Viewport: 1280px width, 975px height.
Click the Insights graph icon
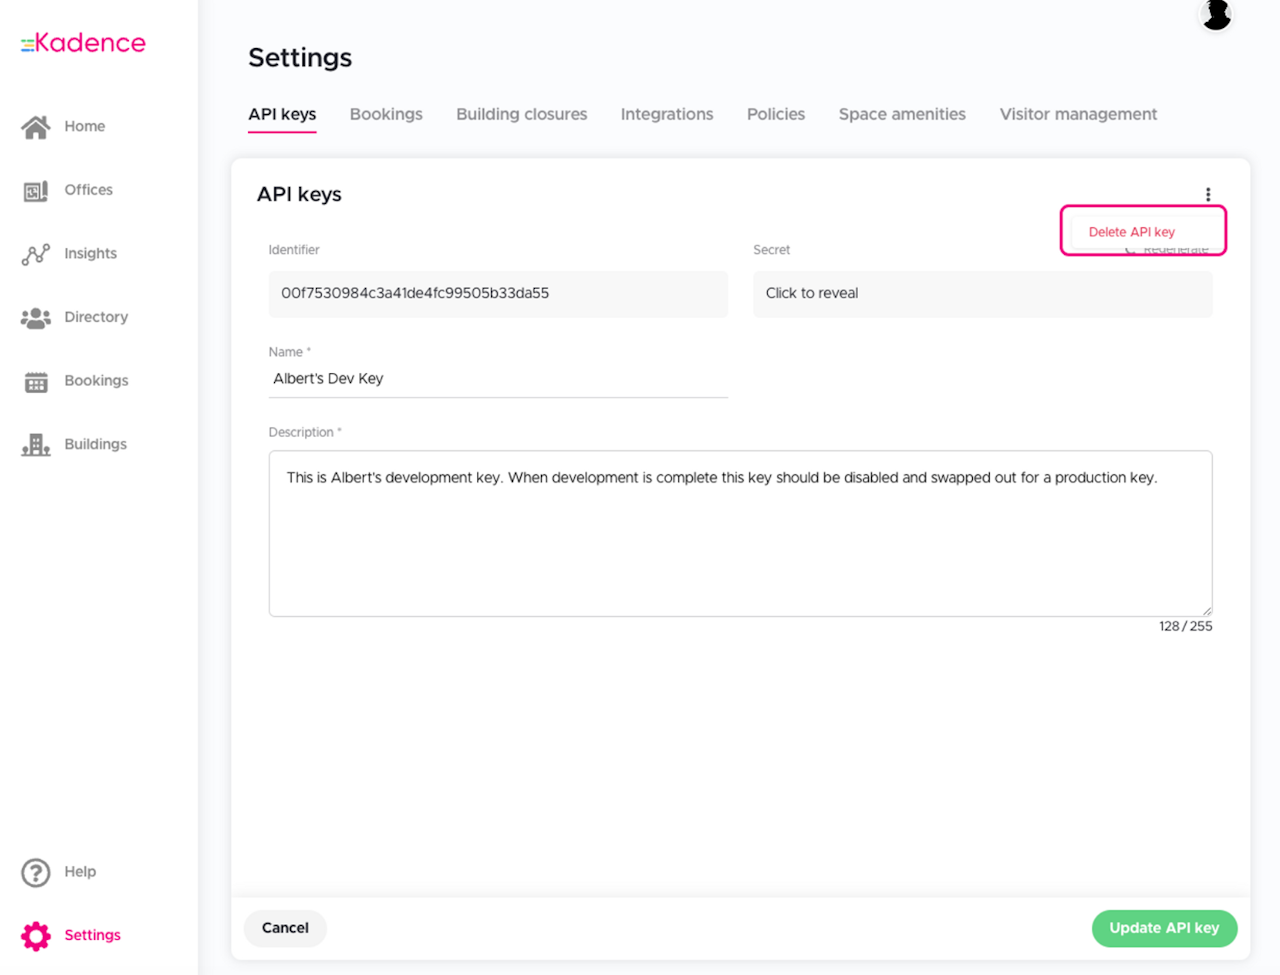click(x=36, y=255)
